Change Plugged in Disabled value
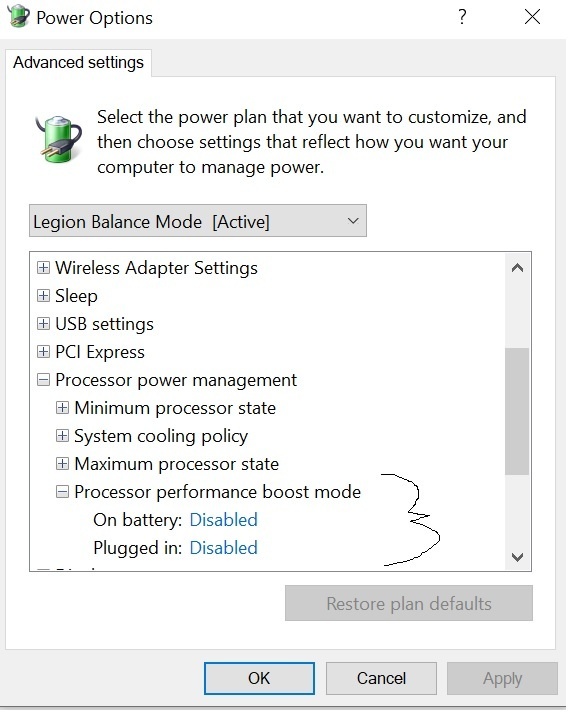582x718 pixels. (223, 548)
